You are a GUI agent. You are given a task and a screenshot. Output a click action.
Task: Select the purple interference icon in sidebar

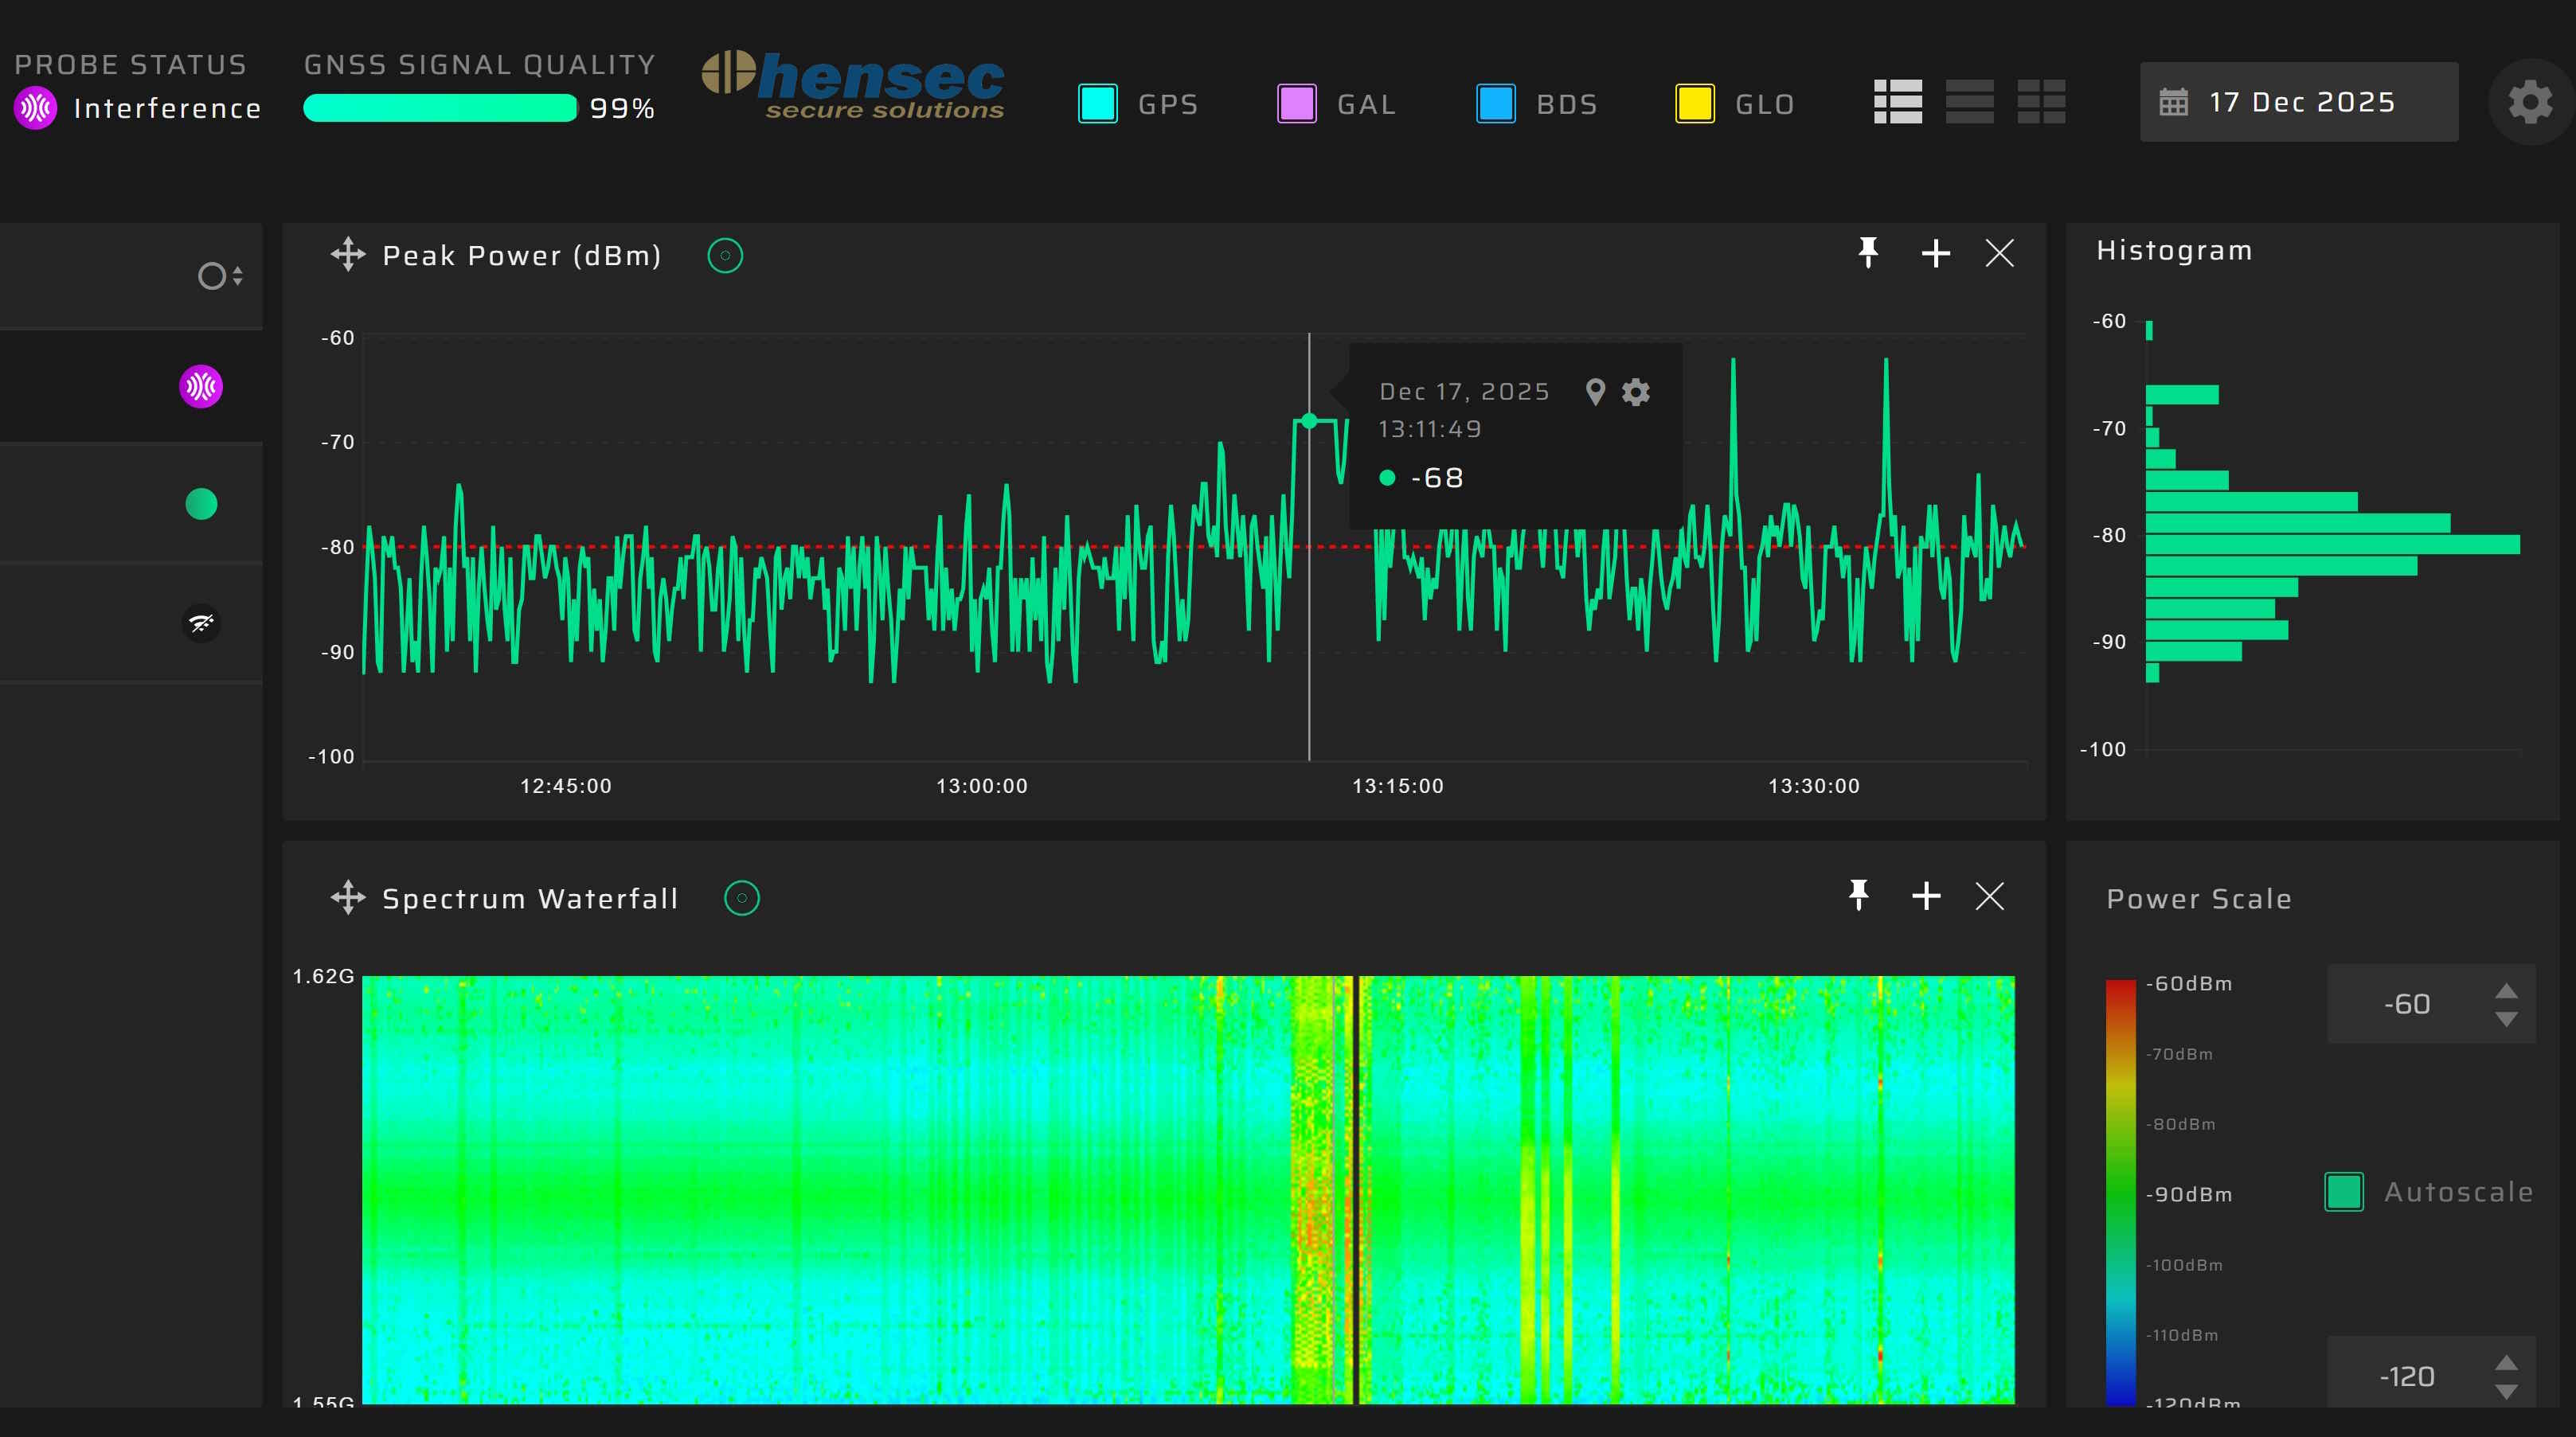tap(201, 386)
